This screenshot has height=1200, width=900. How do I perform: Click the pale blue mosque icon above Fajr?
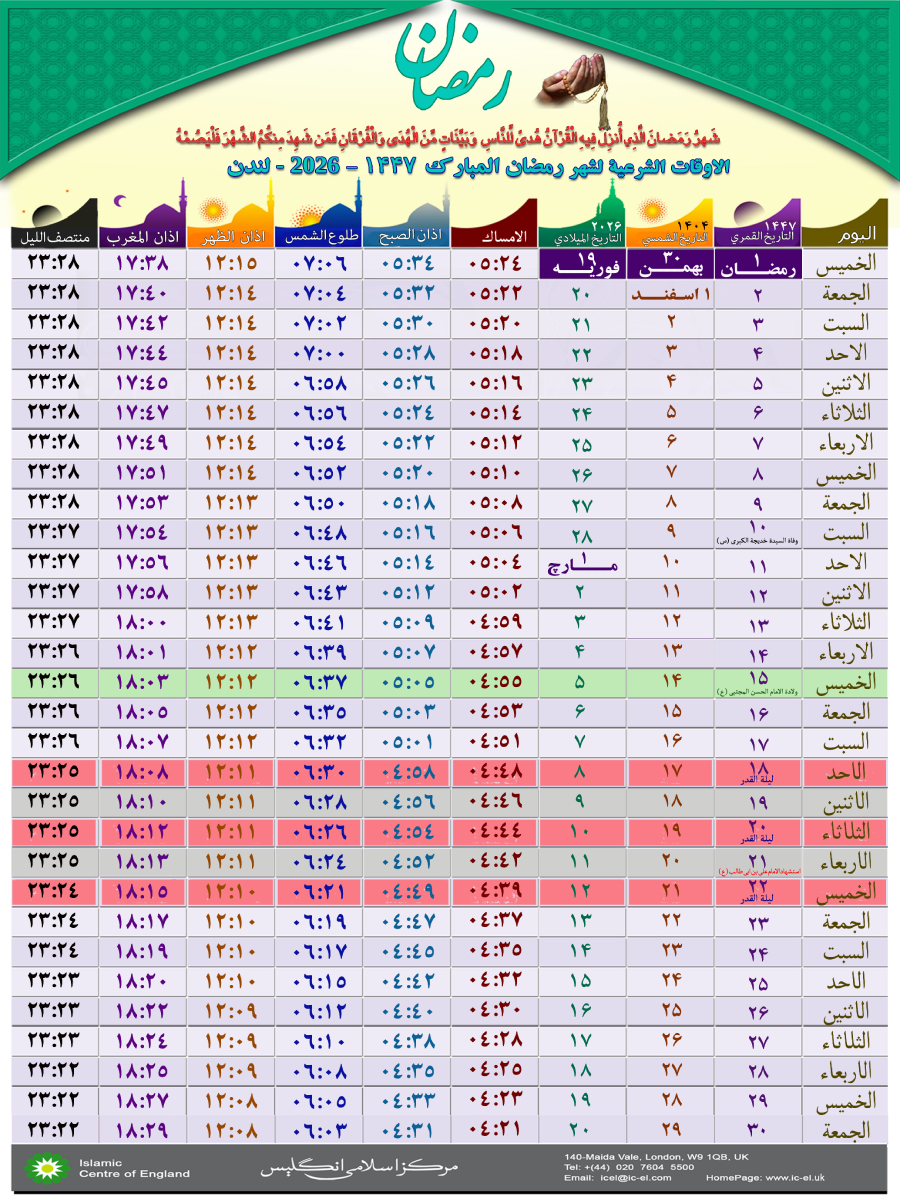tap(405, 212)
